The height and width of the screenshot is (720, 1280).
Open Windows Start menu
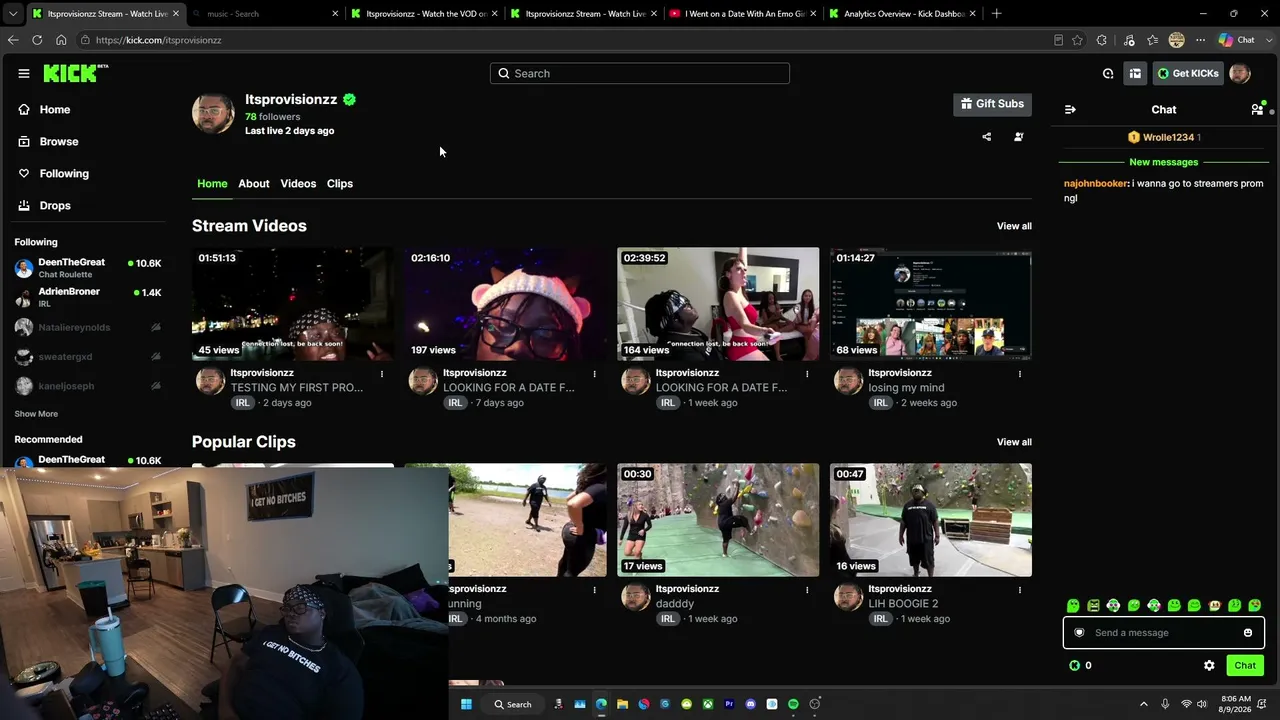click(x=466, y=704)
